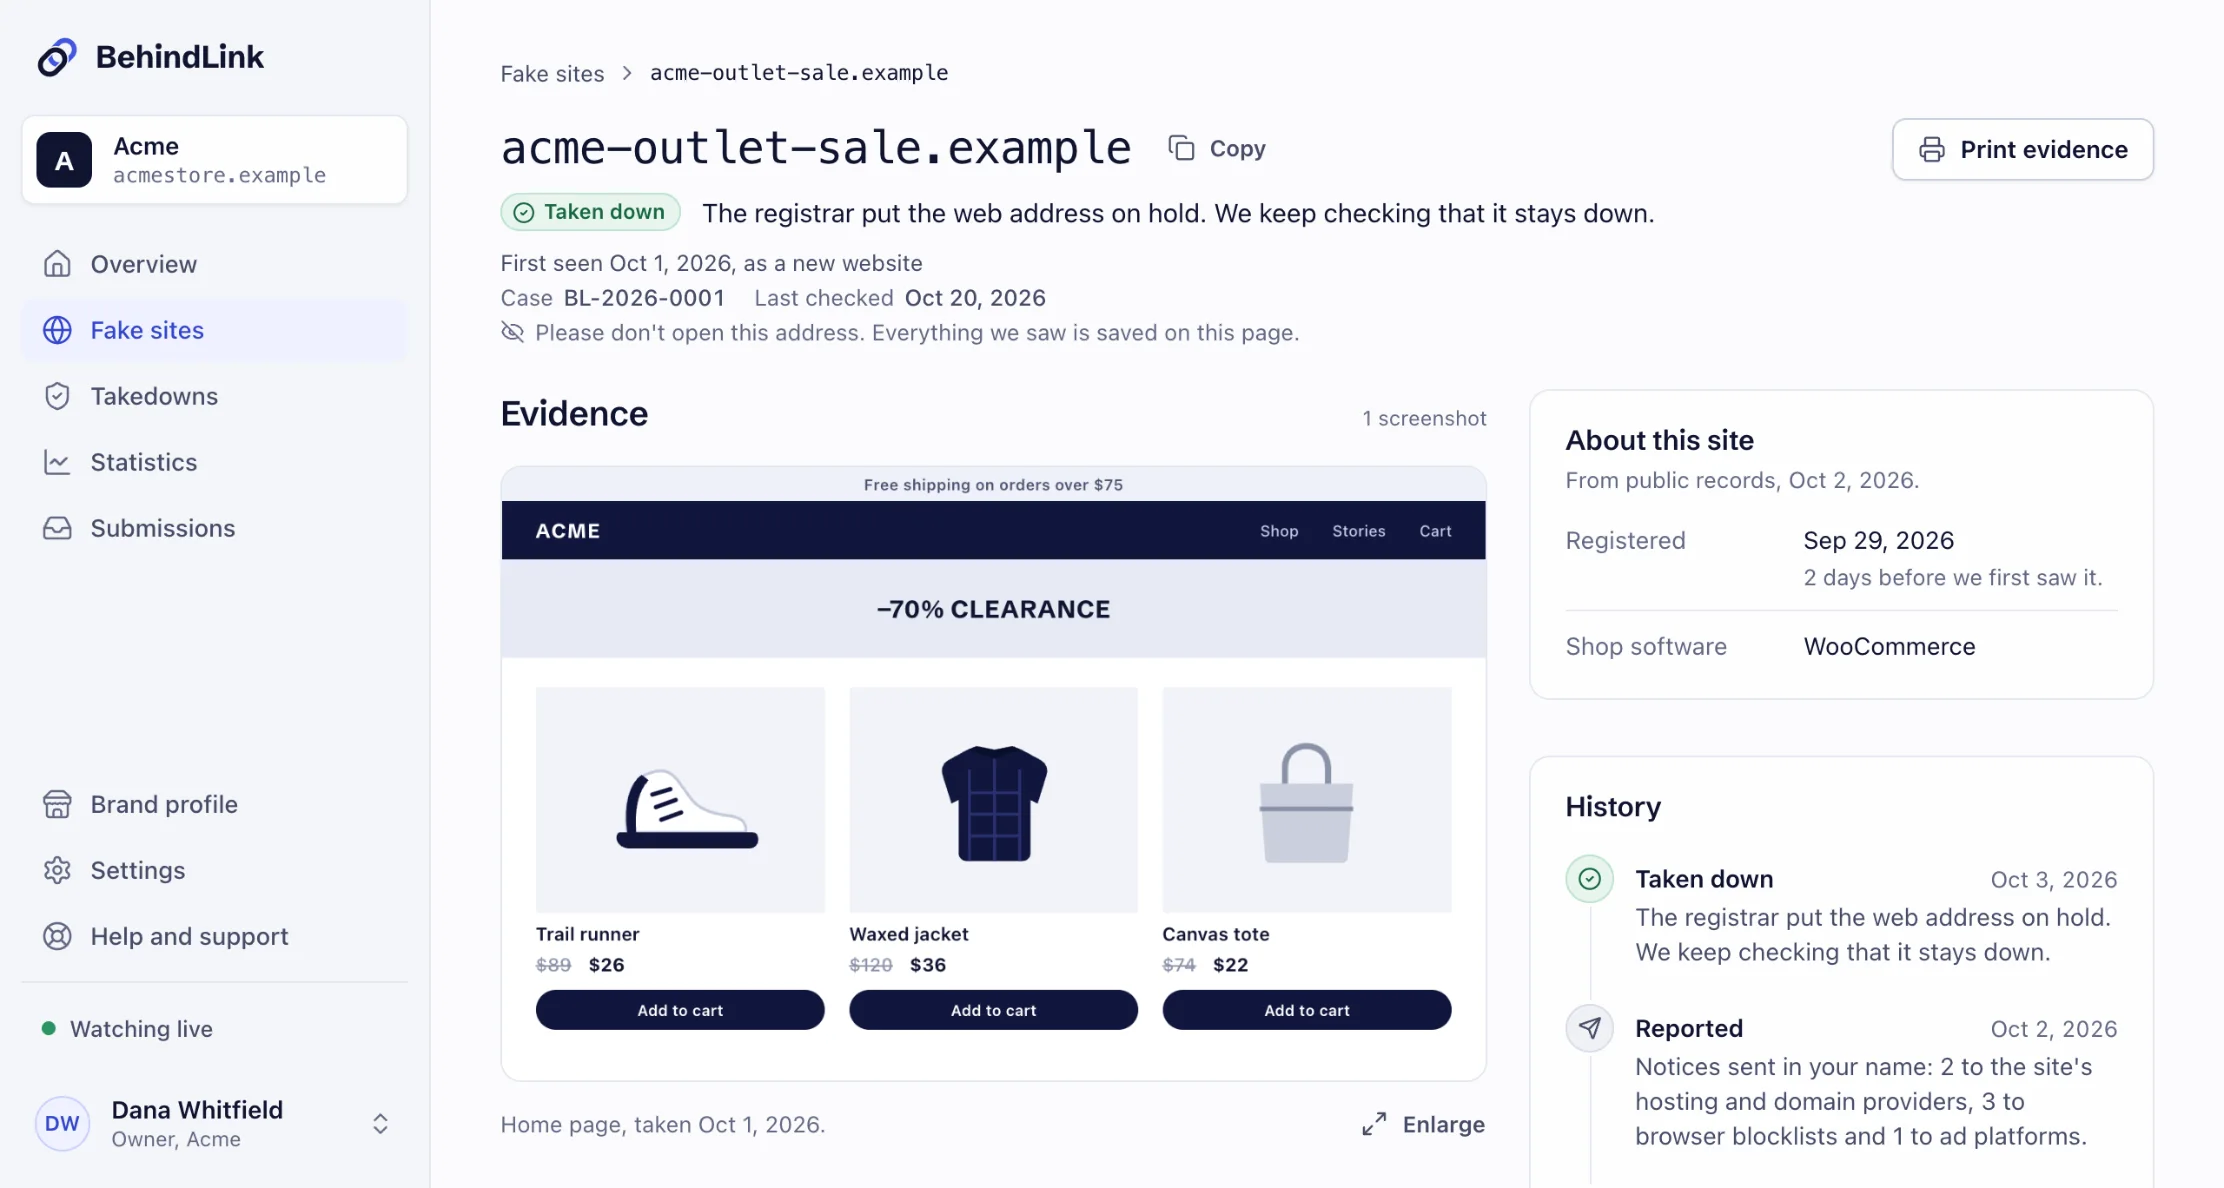Click the Print evidence button

(2022, 150)
